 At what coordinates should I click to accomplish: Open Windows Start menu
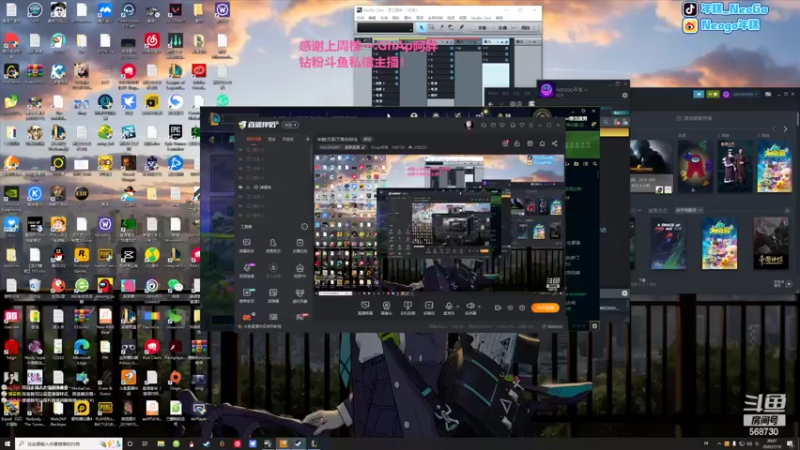point(7,444)
